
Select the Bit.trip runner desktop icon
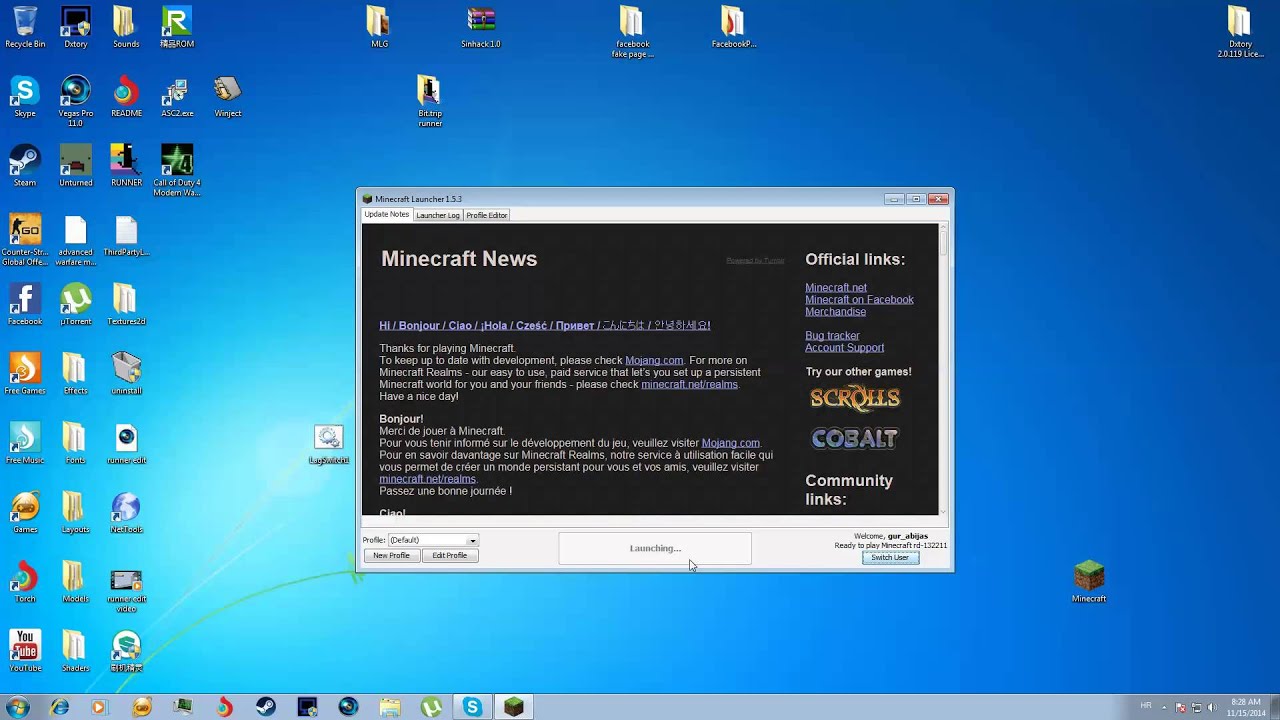point(430,101)
